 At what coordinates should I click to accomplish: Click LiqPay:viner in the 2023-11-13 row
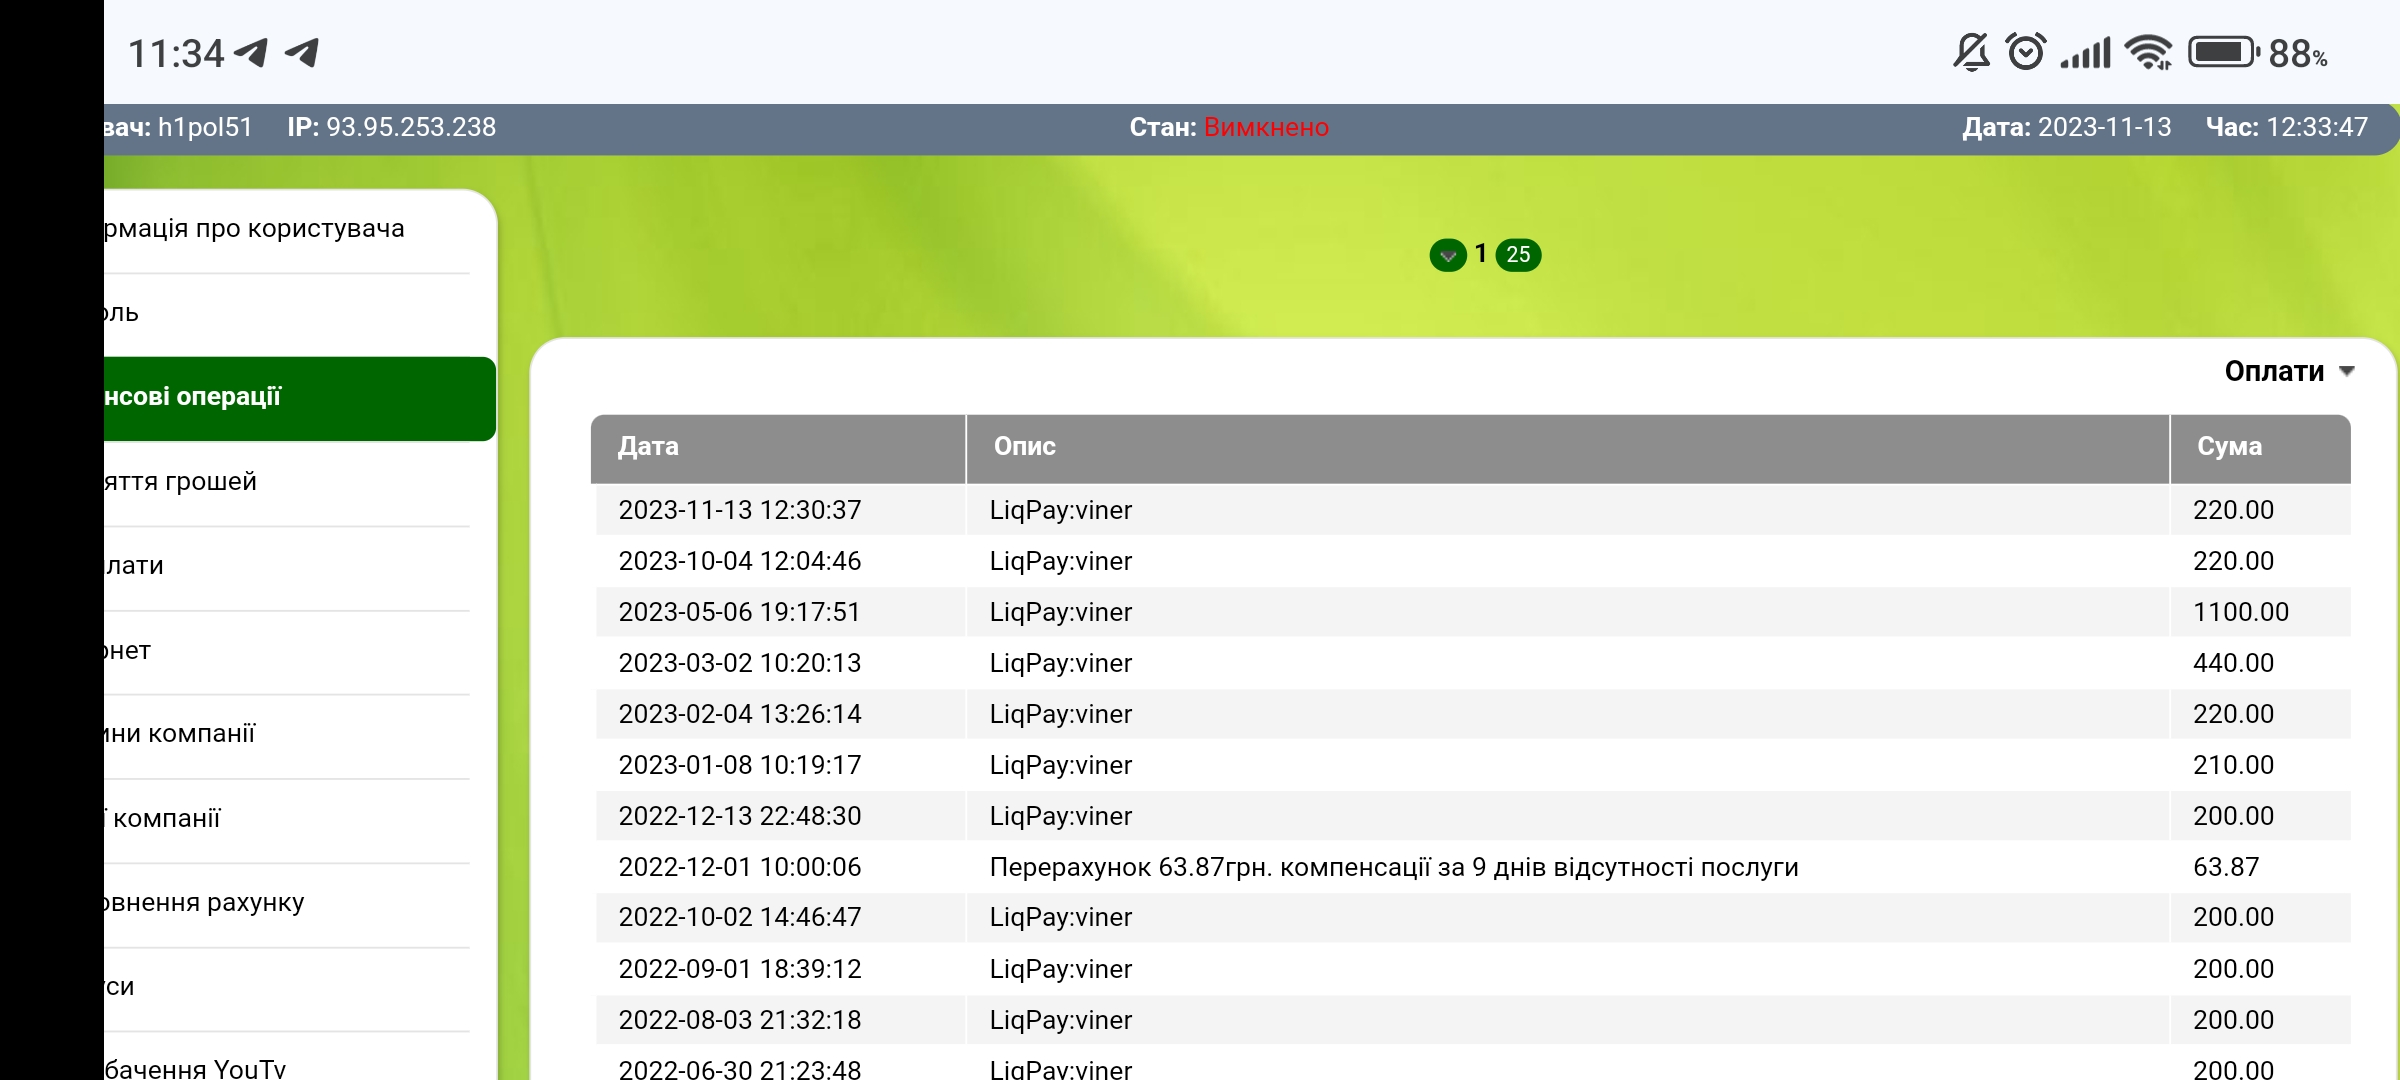(1060, 510)
